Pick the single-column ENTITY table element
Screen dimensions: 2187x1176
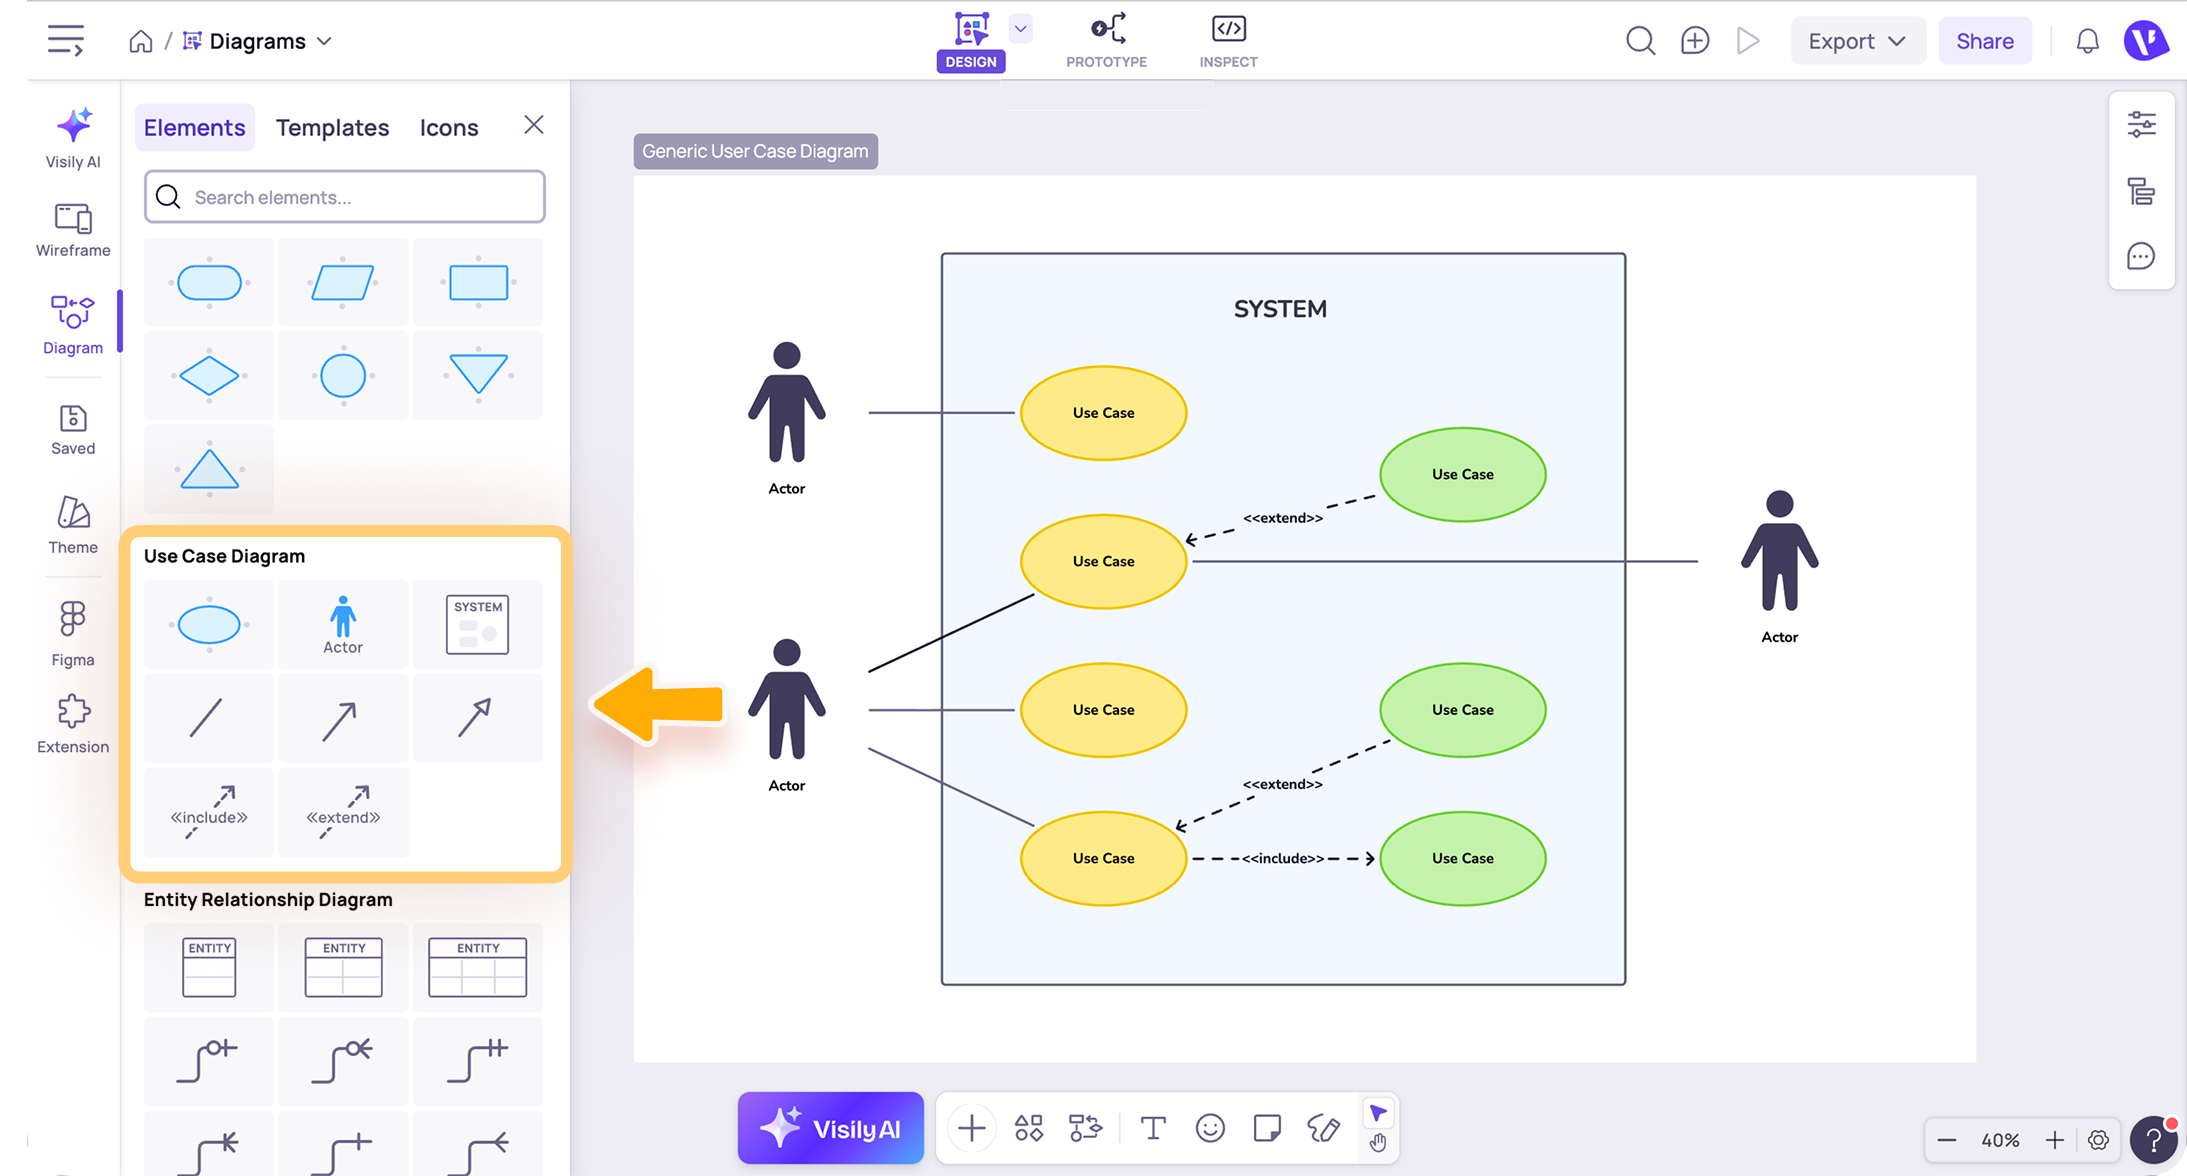[x=209, y=967]
